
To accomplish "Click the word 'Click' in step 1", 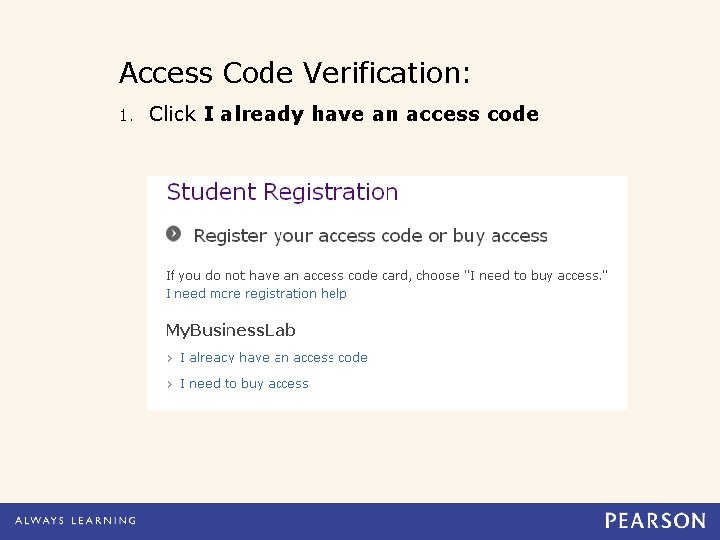I will [172, 114].
